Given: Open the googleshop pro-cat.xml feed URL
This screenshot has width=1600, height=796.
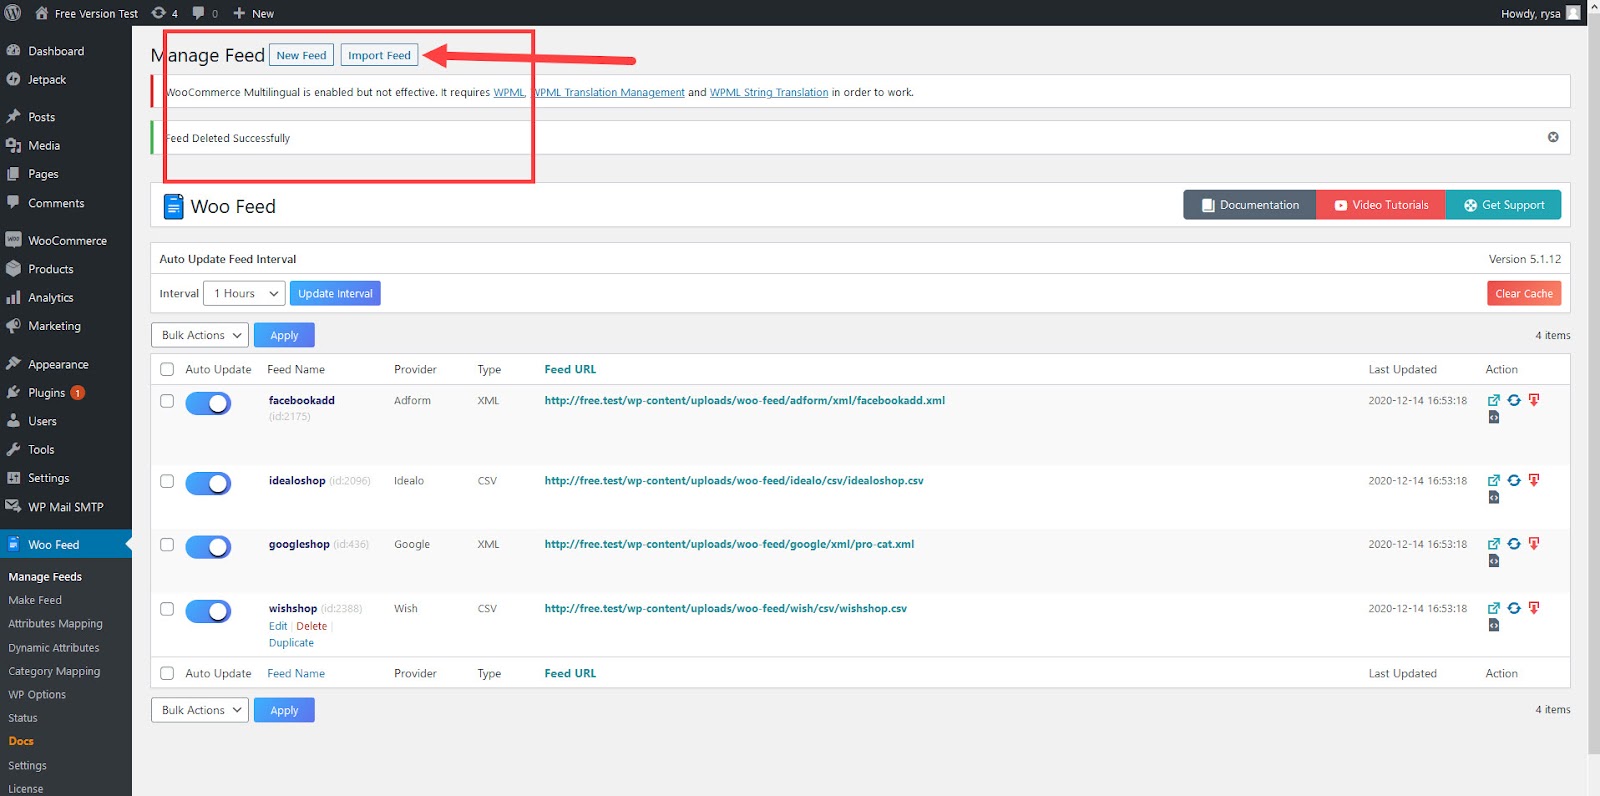Looking at the screenshot, I should click(729, 544).
